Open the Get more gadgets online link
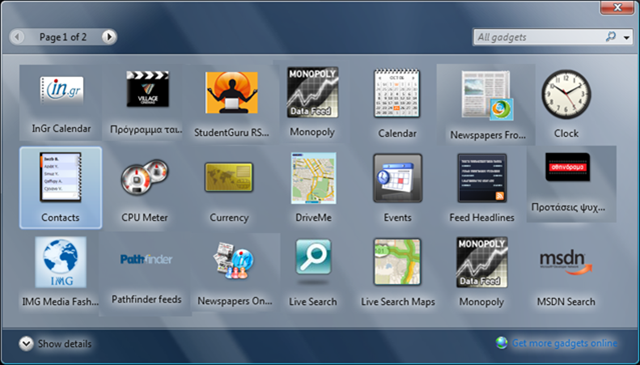 coord(564,343)
